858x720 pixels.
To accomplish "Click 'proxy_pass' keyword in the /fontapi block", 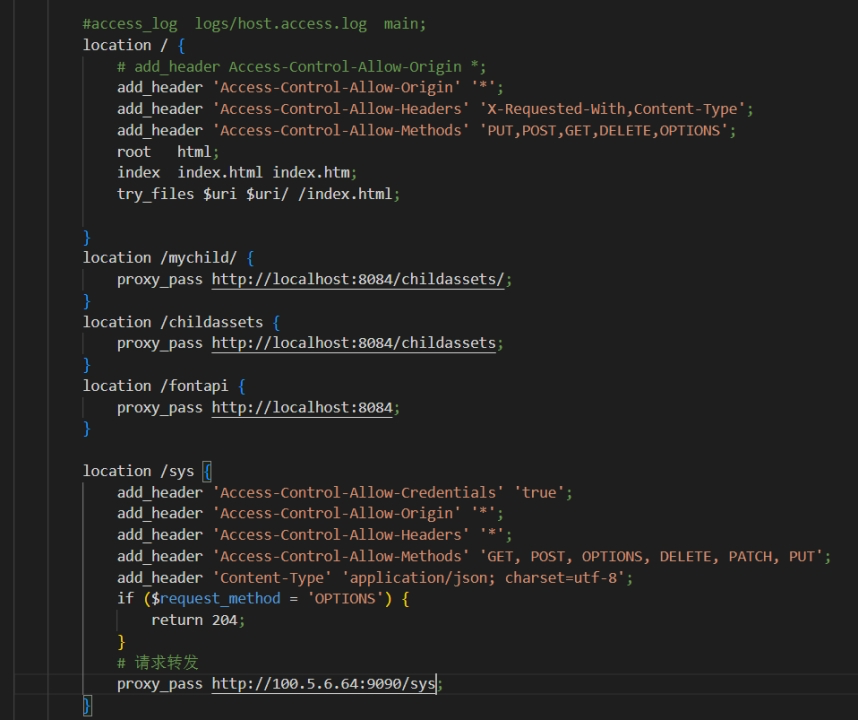I will pyautogui.click(x=160, y=408).
